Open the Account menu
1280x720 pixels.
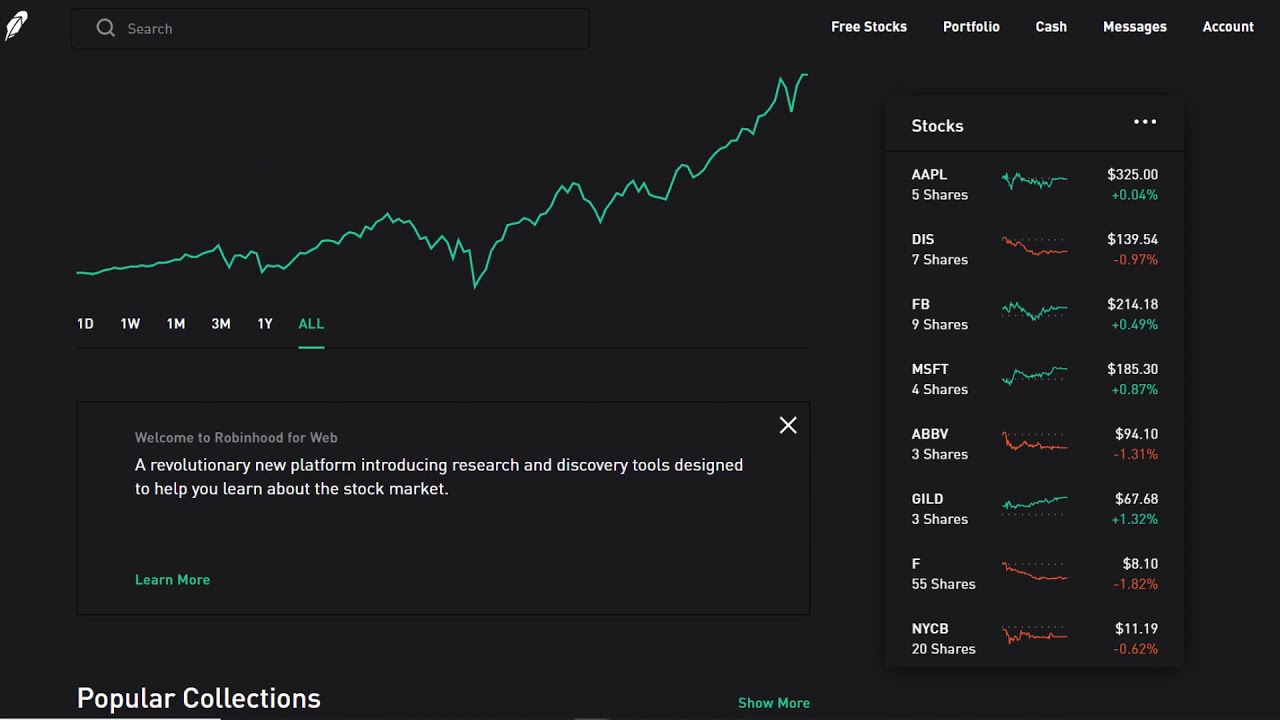pyautogui.click(x=1228, y=27)
